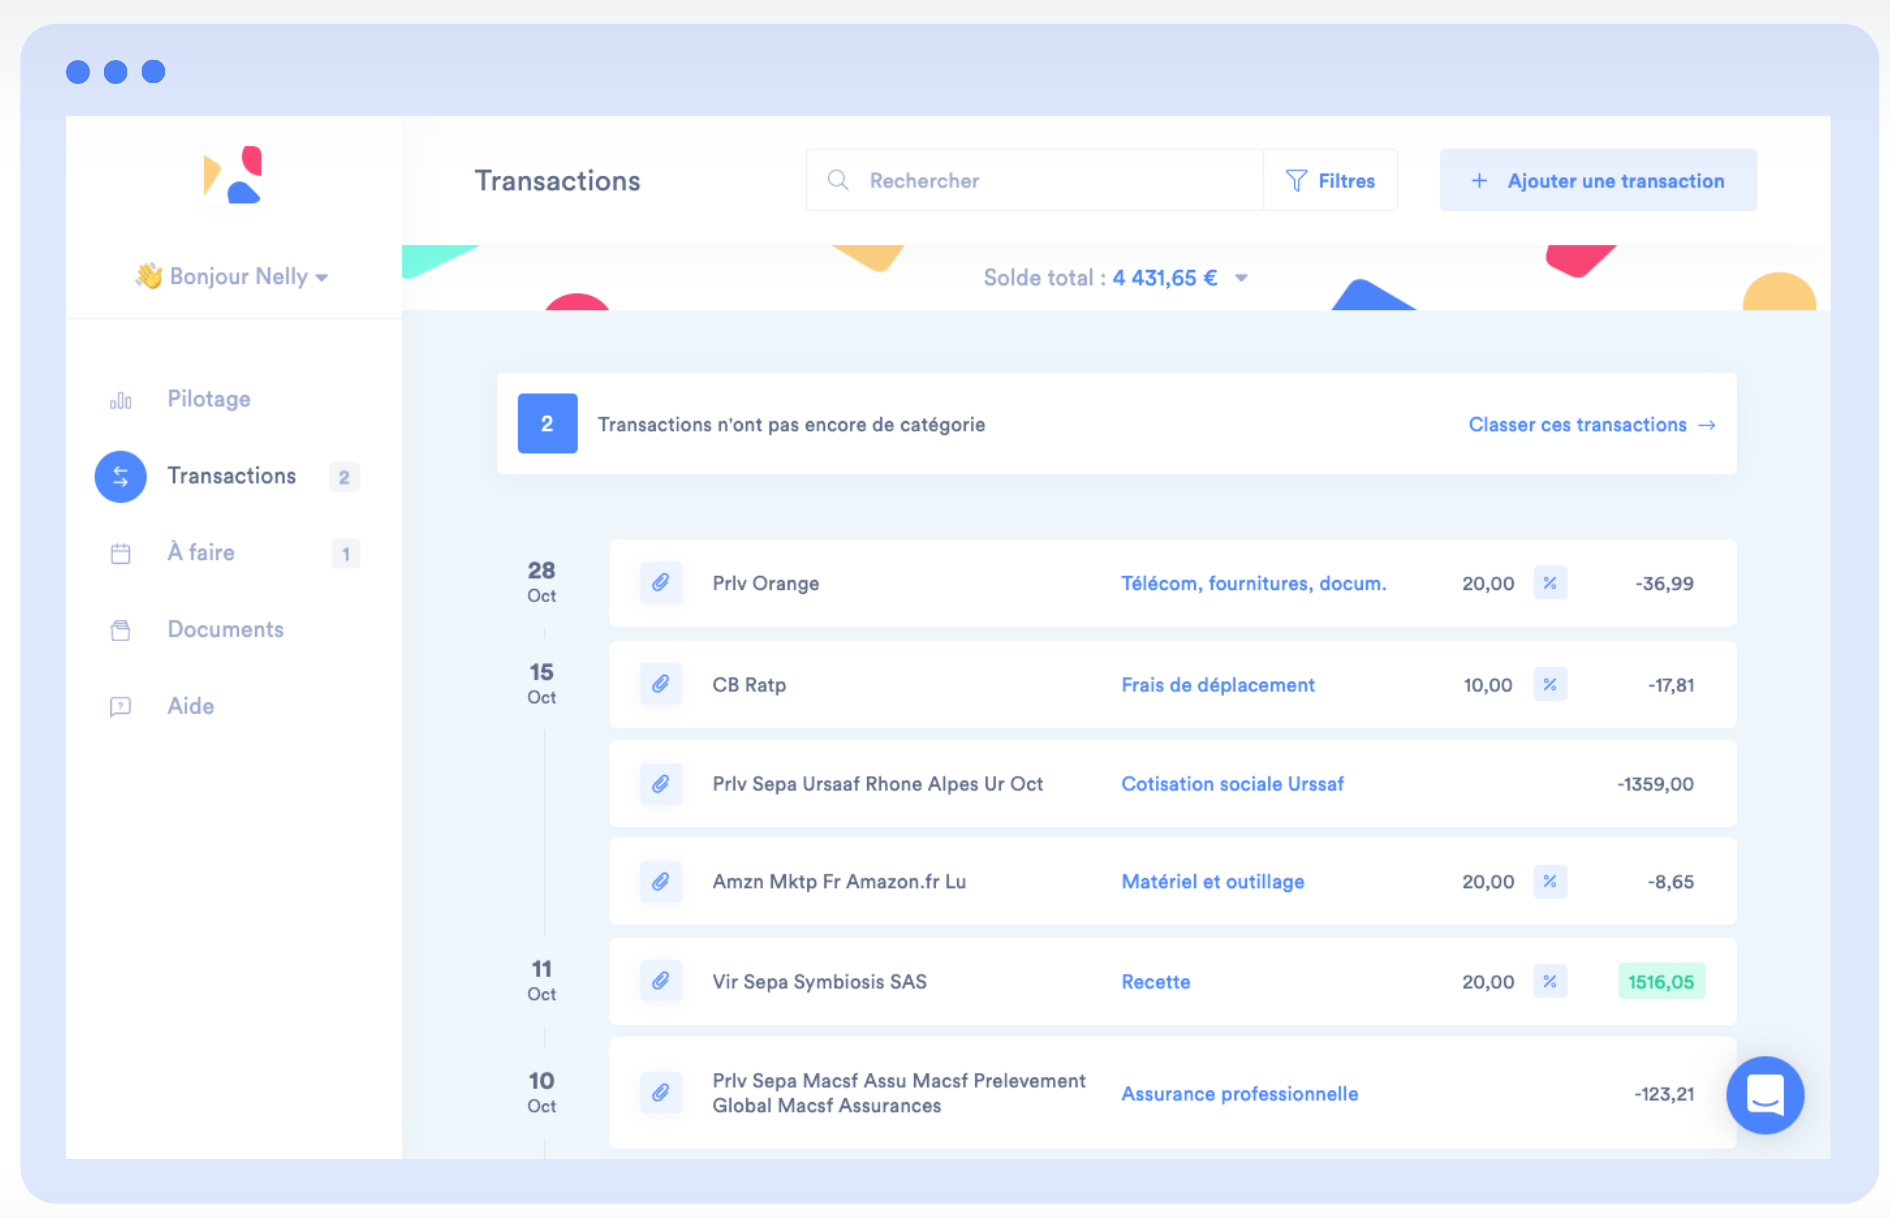Click the blue uncategorized count badge showing 2

547,424
